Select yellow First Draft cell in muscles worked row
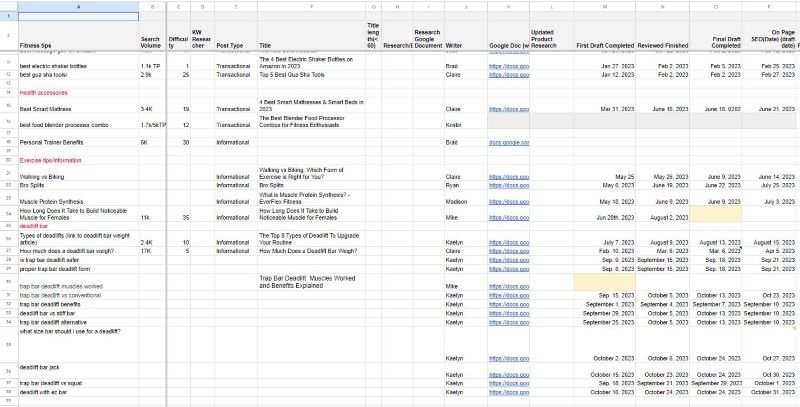Viewport: 800px width, 407px height. [605, 282]
